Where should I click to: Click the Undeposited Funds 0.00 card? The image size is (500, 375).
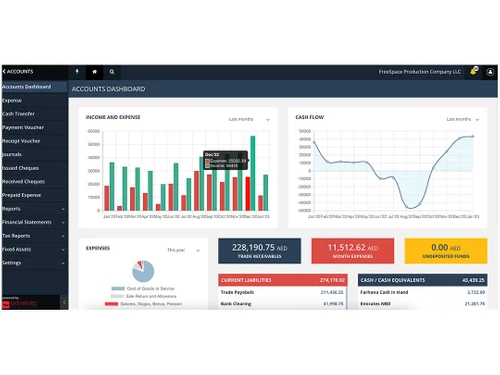pyautogui.click(x=446, y=251)
